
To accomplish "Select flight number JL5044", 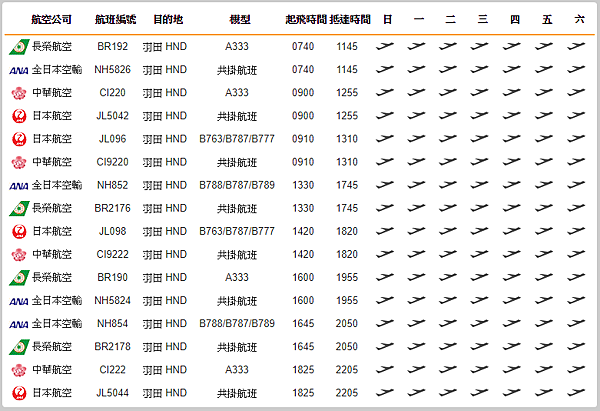I will coord(112,393).
